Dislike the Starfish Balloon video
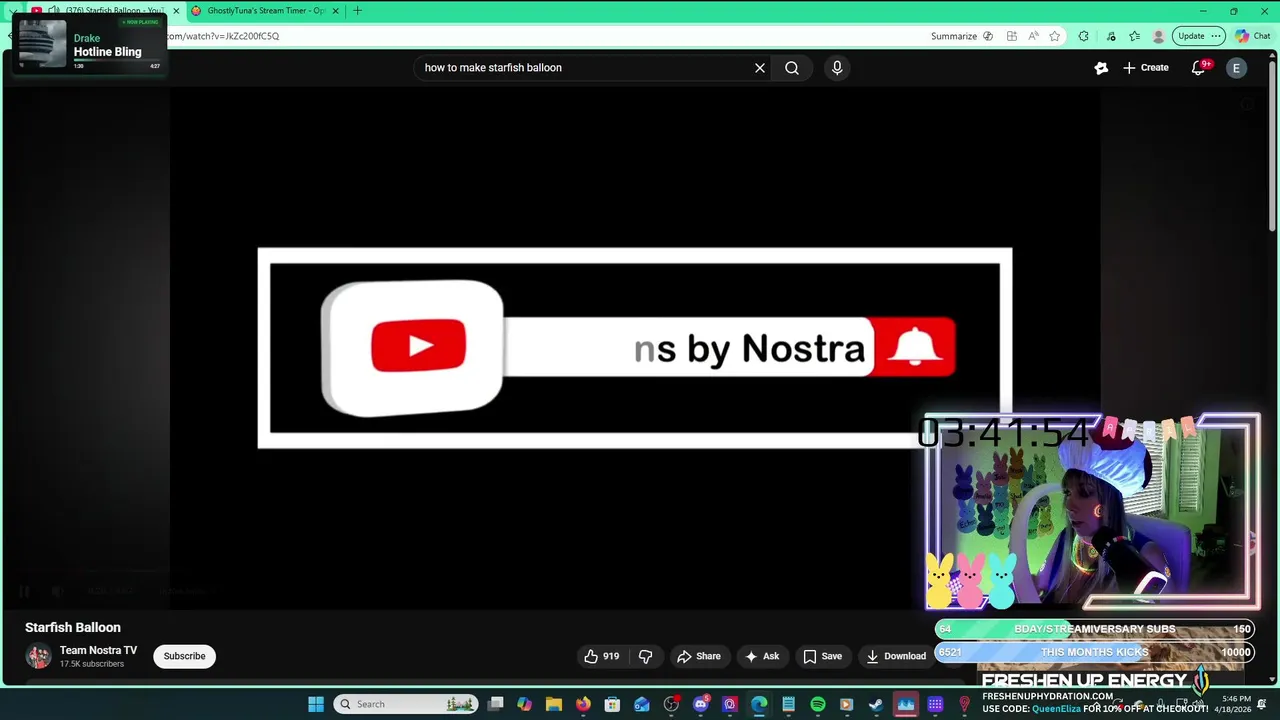Image resolution: width=1280 pixels, height=720 pixels. click(645, 656)
